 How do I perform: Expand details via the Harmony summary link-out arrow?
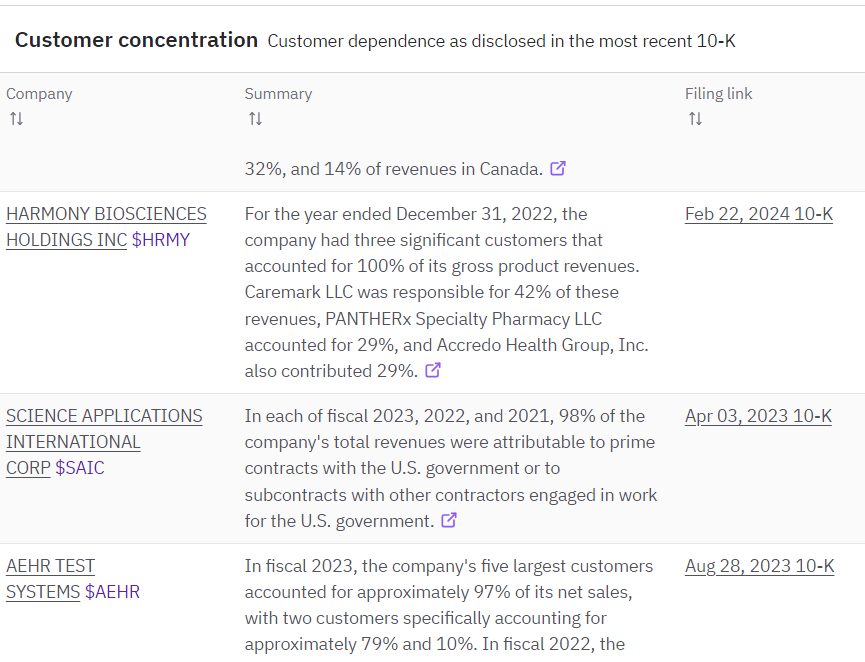click(432, 370)
